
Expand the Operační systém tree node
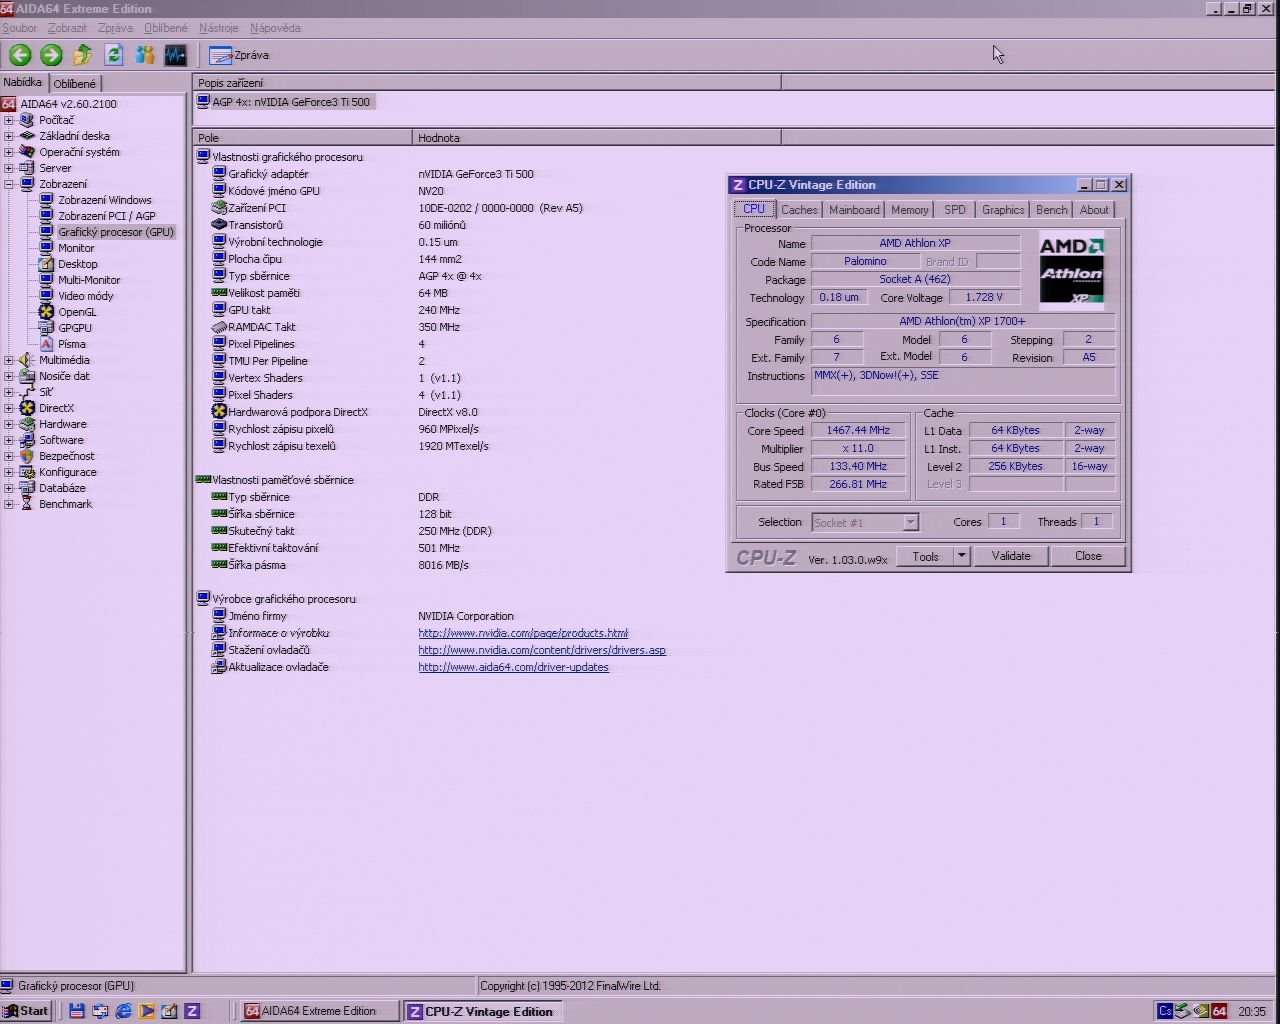[9, 152]
